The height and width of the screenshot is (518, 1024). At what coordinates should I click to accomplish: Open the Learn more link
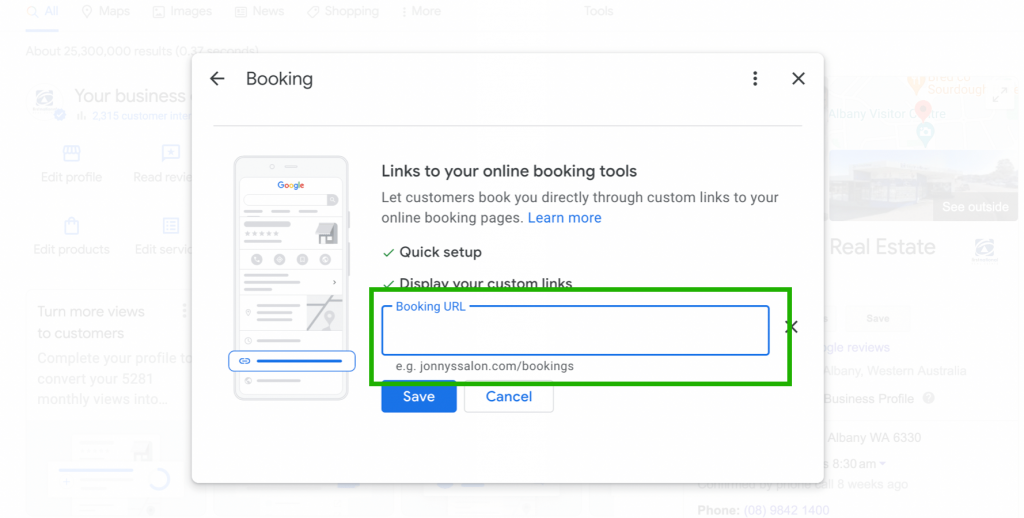point(564,218)
